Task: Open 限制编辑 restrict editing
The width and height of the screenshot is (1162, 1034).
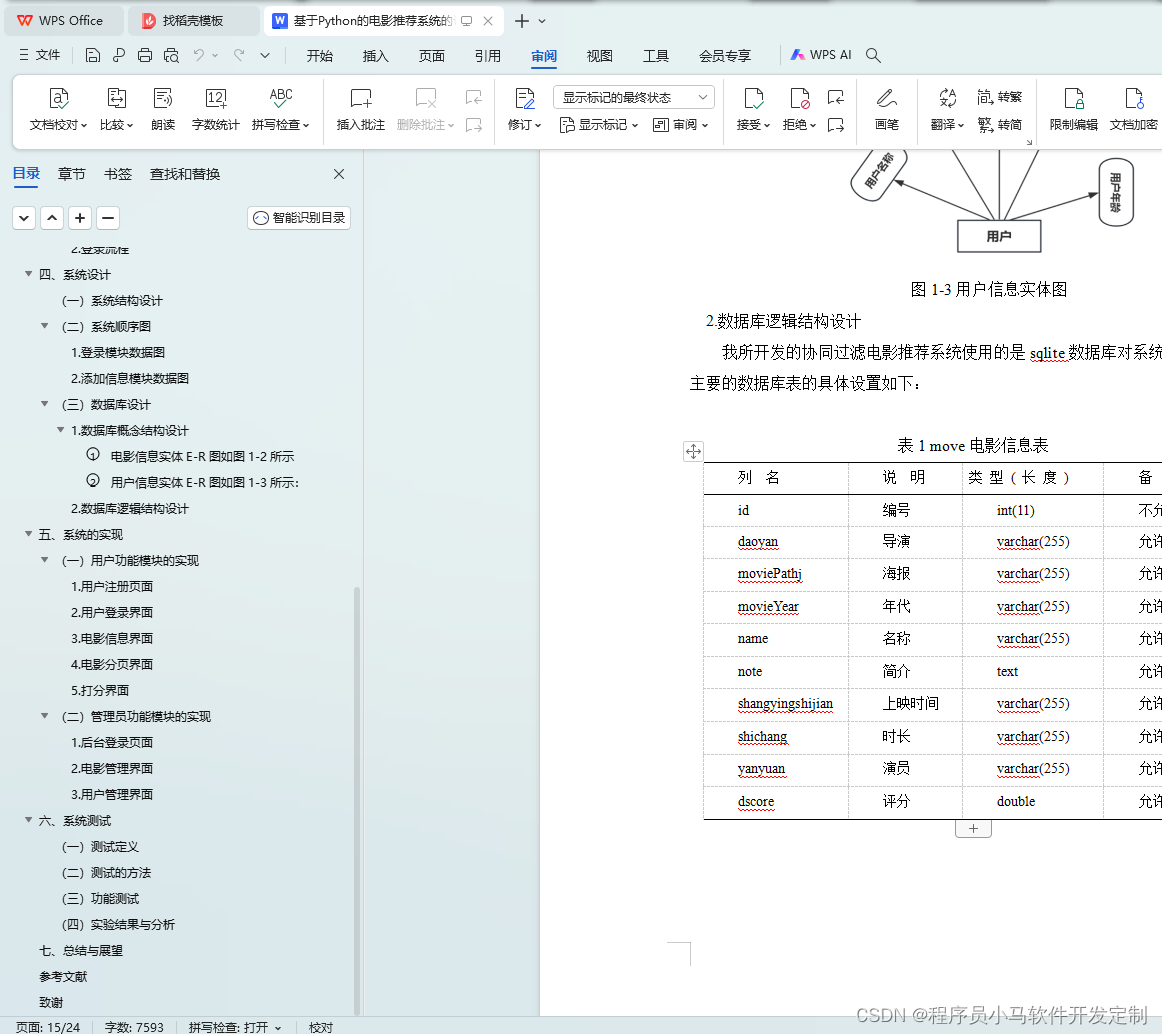Action: pyautogui.click(x=1073, y=110)
